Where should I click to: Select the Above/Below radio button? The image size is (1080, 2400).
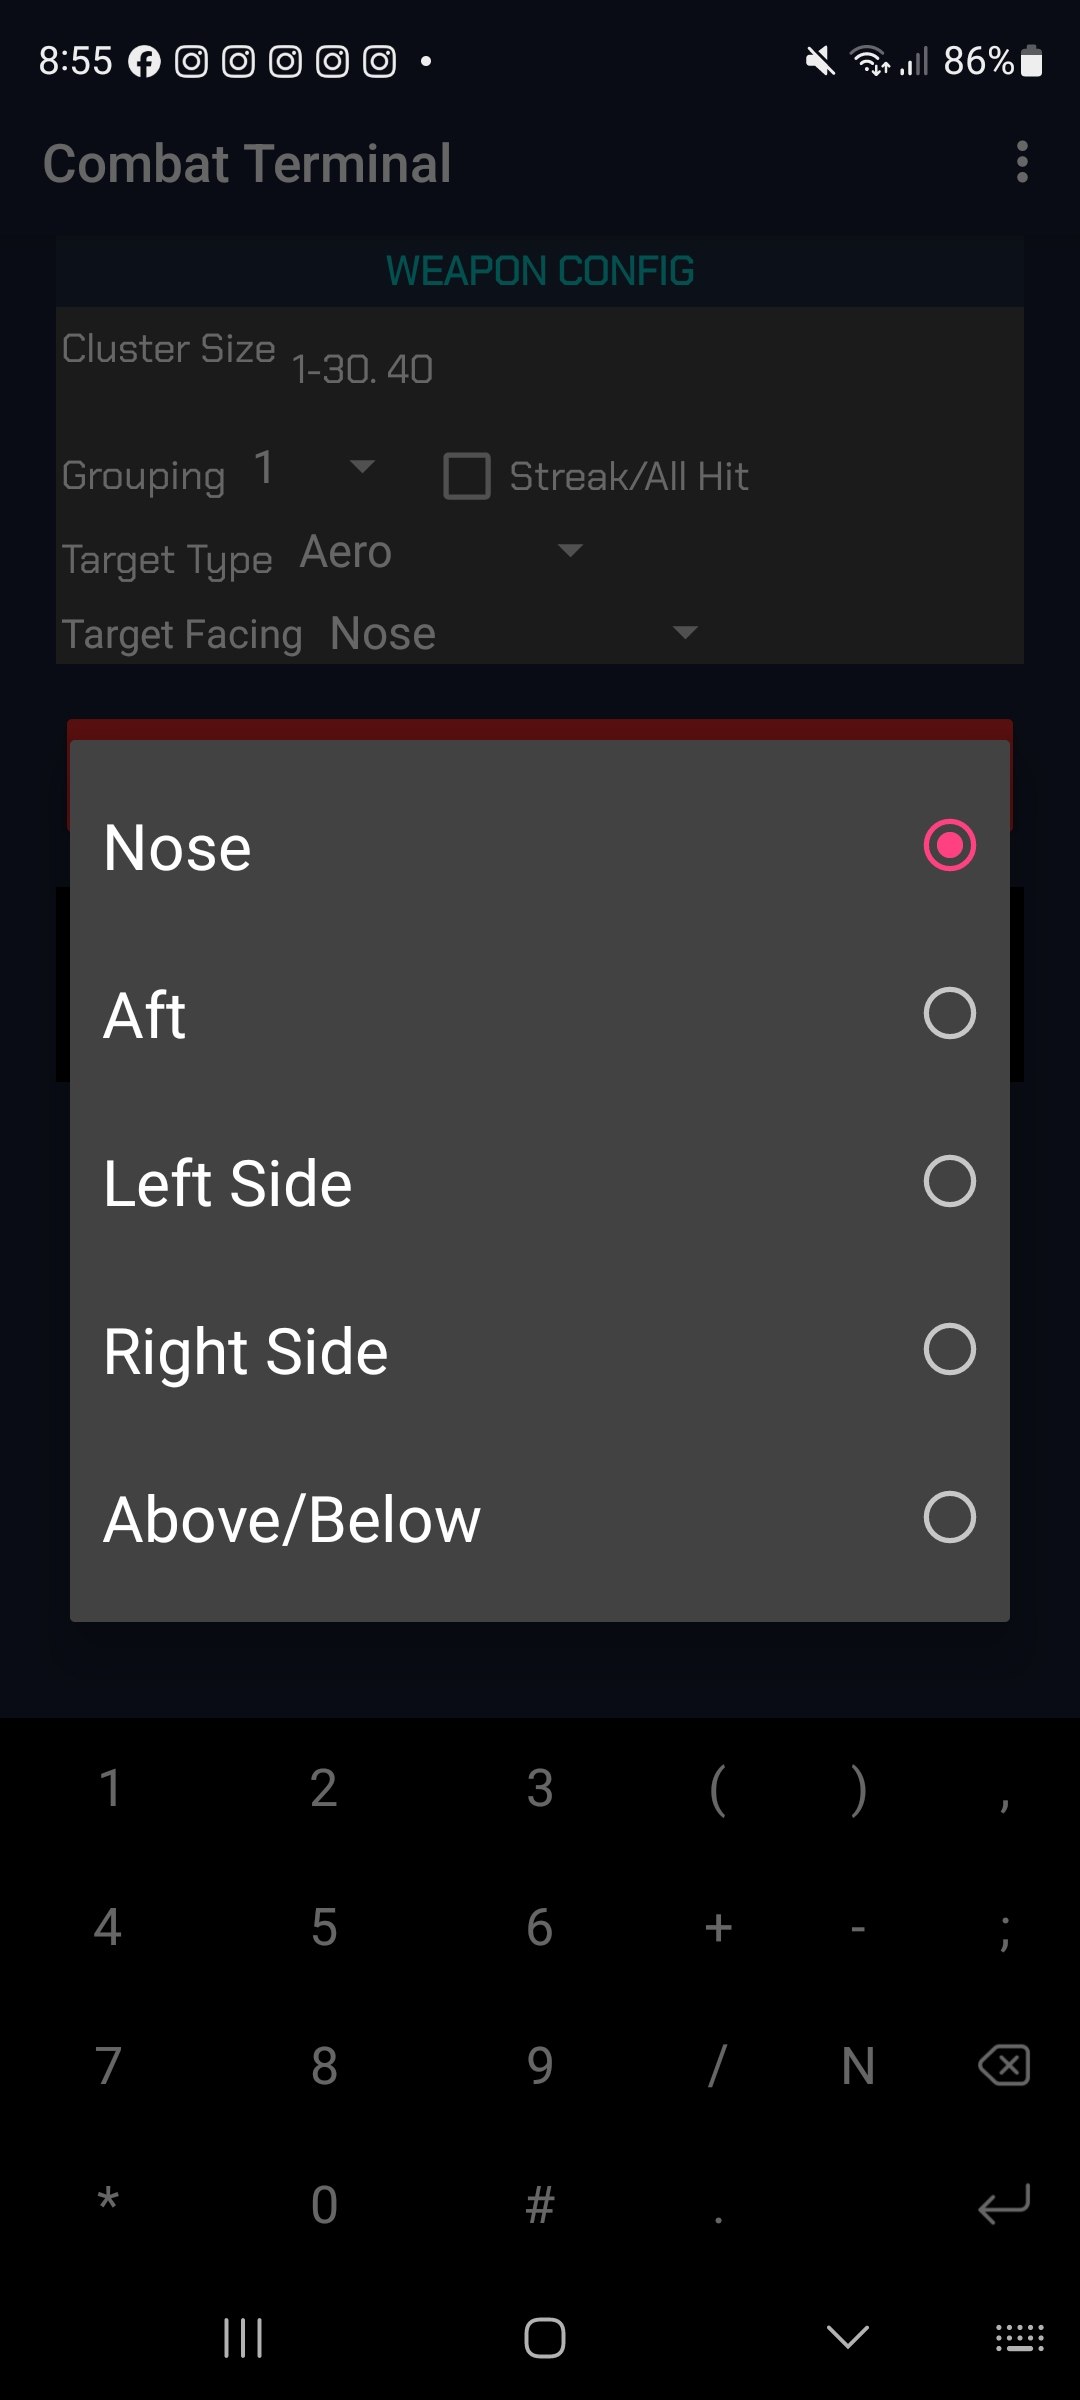(949, 1518)
